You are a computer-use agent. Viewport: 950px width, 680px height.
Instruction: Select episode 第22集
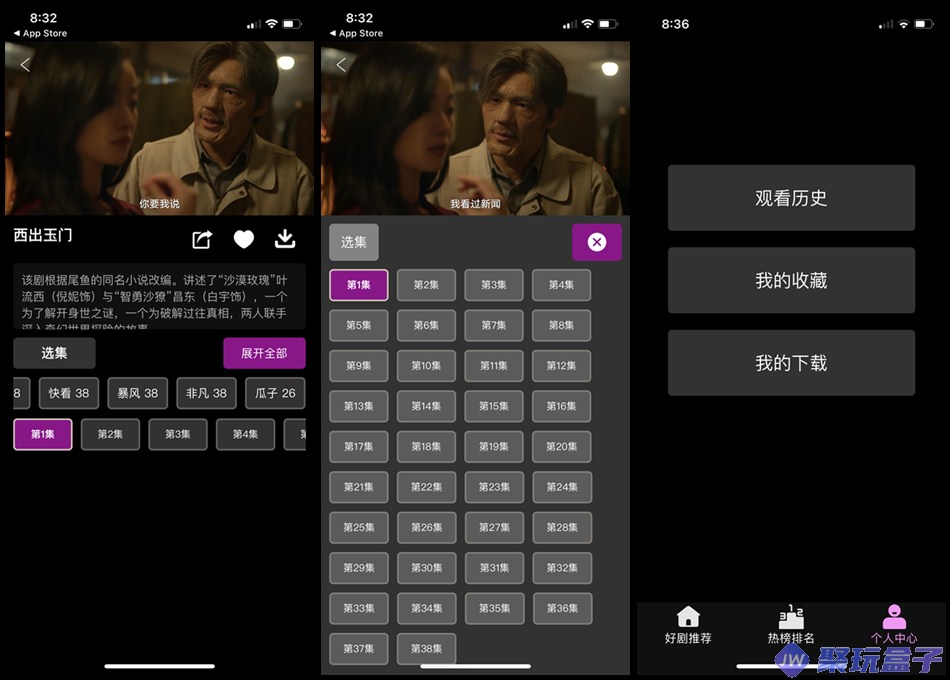pos(427,487)
